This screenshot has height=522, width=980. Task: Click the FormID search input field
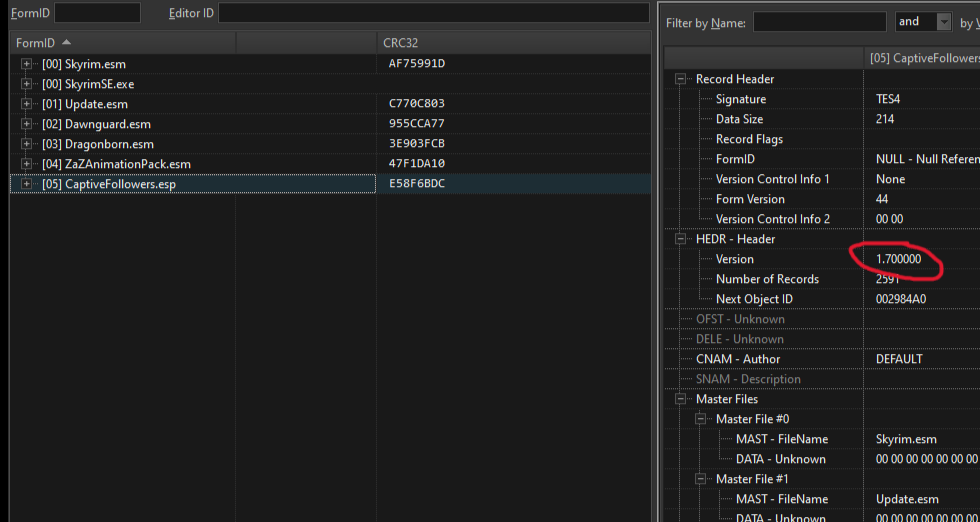[98, 13]
